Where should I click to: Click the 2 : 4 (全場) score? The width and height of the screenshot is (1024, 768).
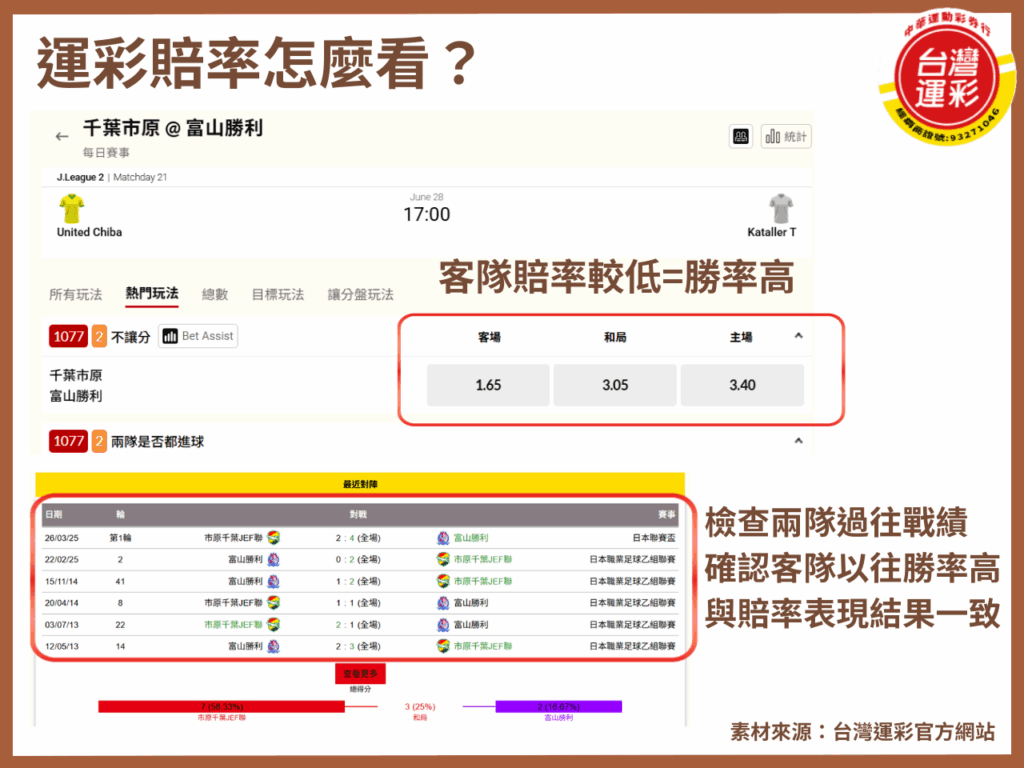pyautogui.click(x=358, y=538)
